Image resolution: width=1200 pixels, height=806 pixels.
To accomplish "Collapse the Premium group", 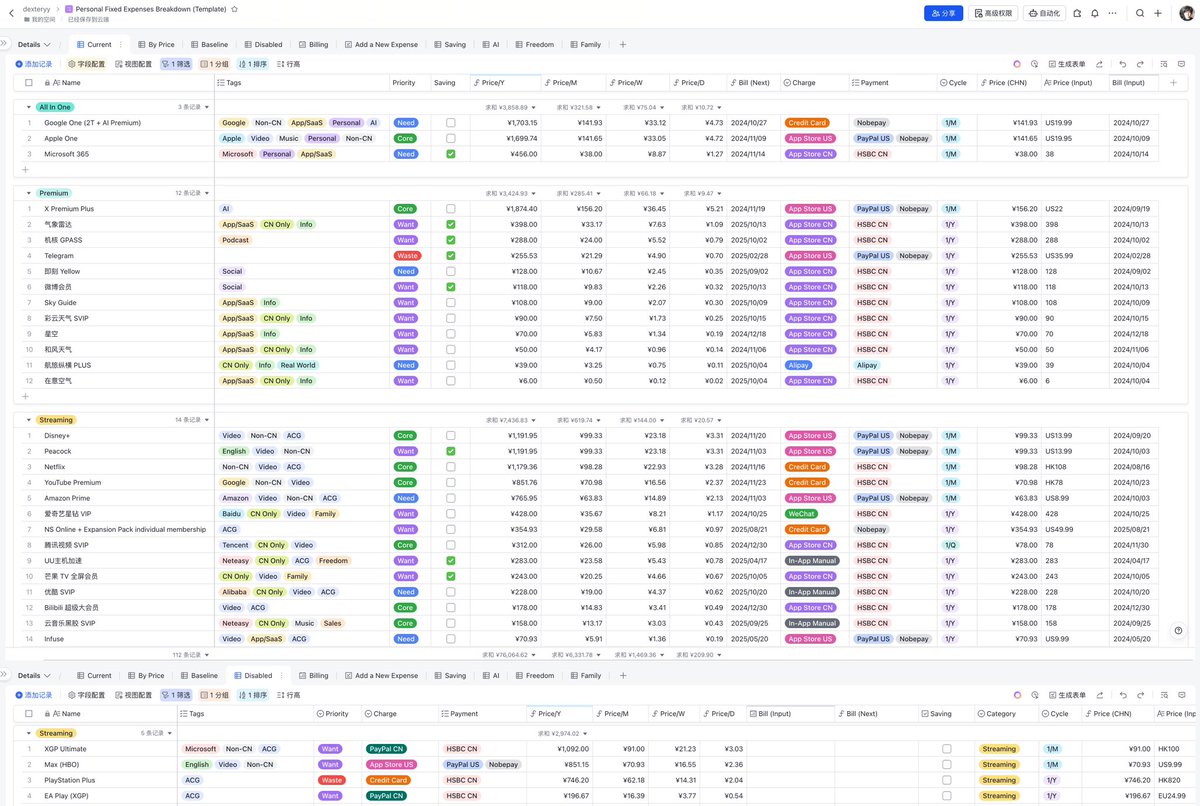I will [29, 193].
